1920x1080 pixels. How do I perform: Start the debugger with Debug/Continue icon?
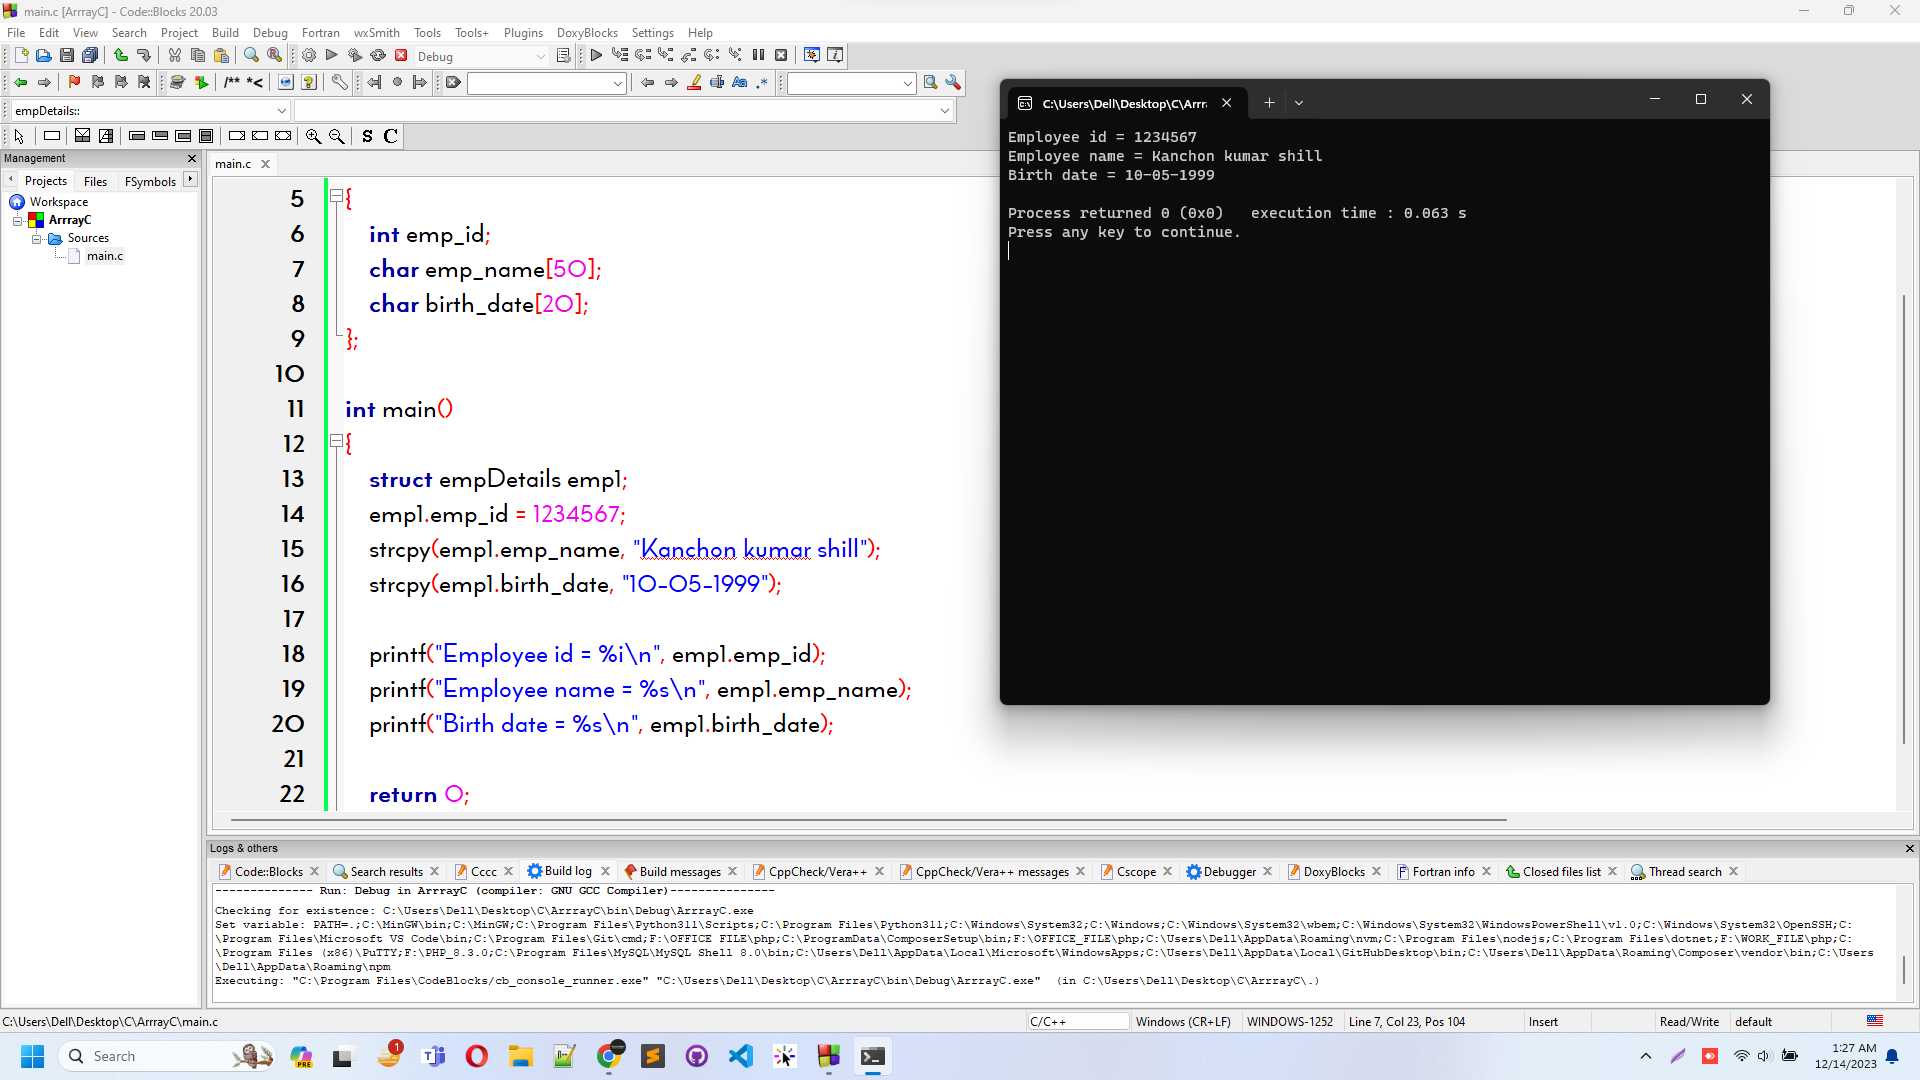597,56
